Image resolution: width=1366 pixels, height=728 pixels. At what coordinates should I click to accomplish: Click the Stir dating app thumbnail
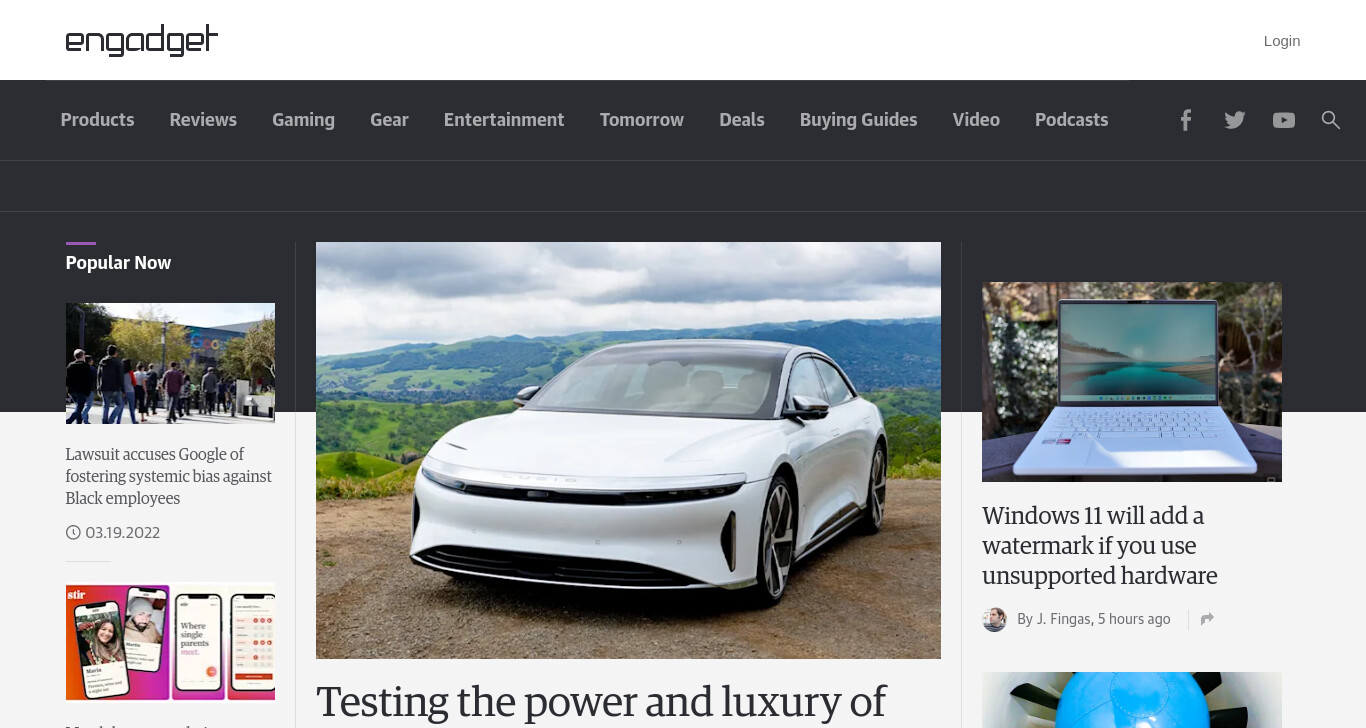coord(170,642)
